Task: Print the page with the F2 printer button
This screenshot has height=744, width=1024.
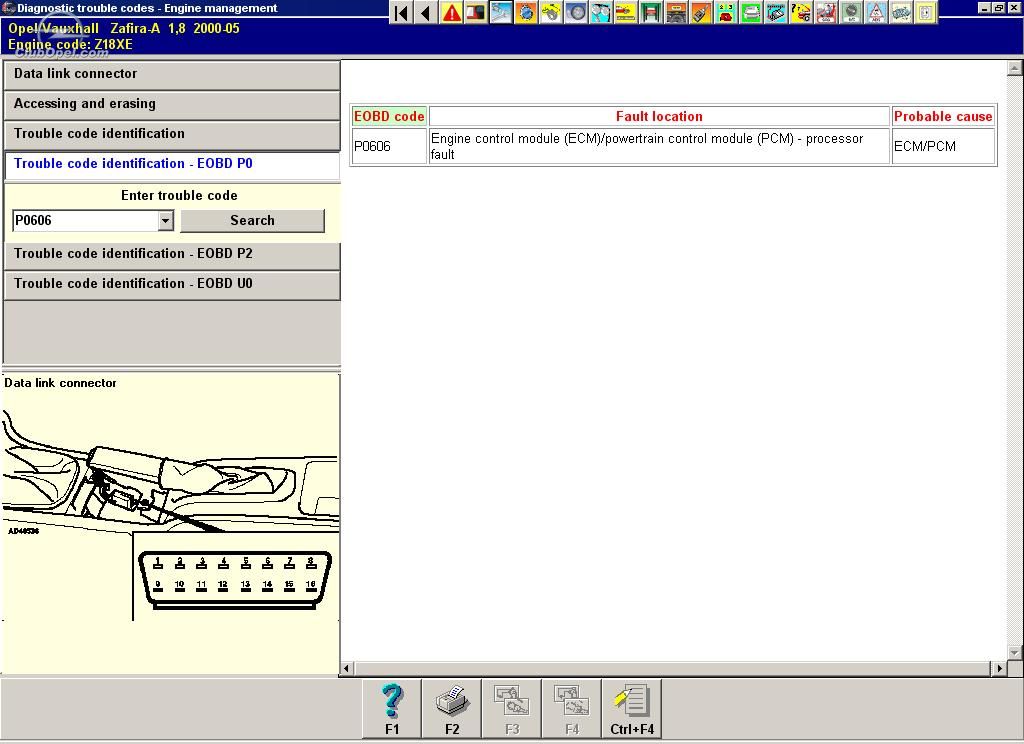Action: (452, 709)
